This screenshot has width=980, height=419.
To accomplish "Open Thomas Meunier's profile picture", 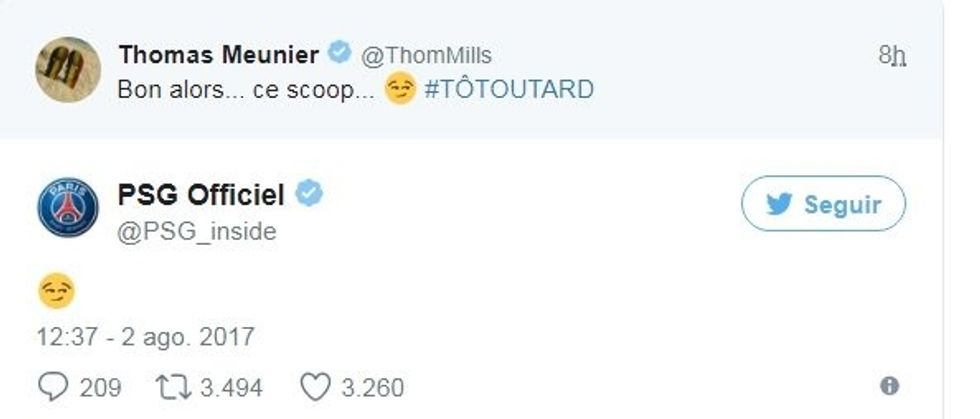I will [67, 69].
